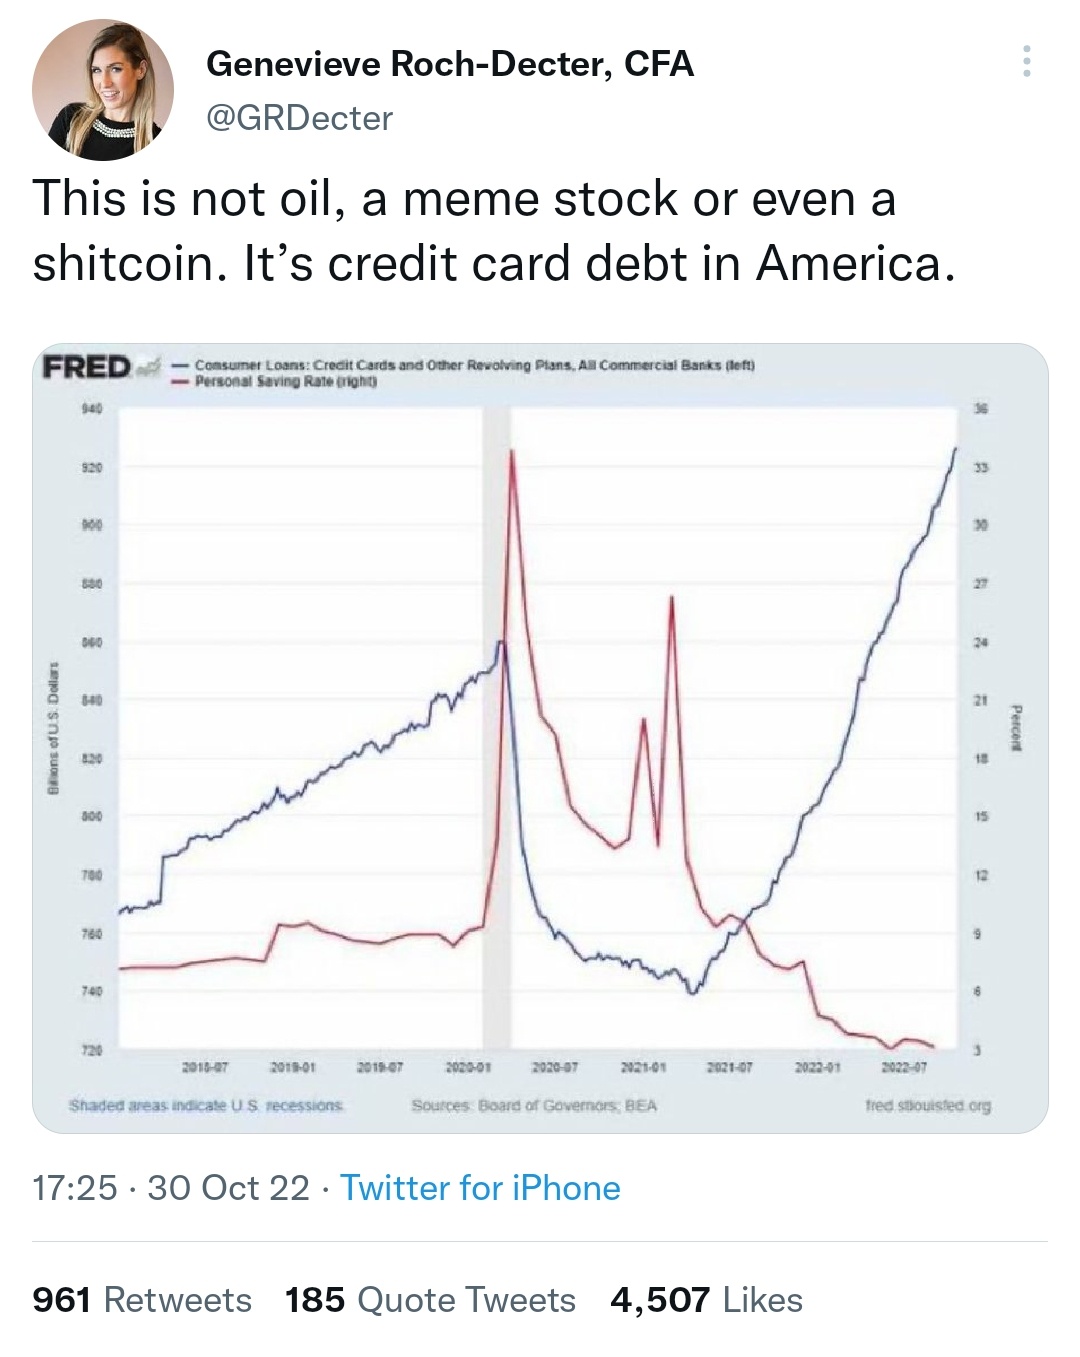Open the Twitter for iPhone link
The image size is (1080, 1357).
coord(480,1188)
